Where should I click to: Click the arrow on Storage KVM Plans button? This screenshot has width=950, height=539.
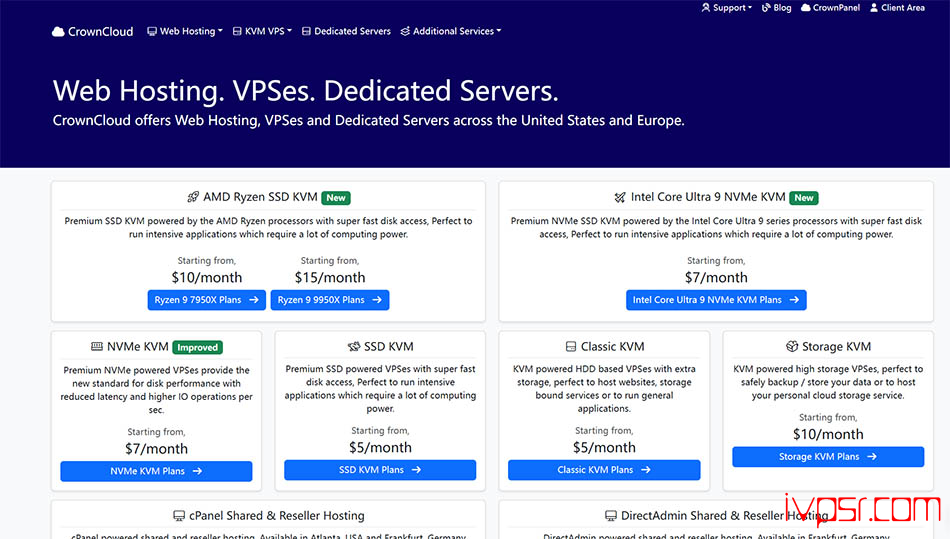[872, 457]
